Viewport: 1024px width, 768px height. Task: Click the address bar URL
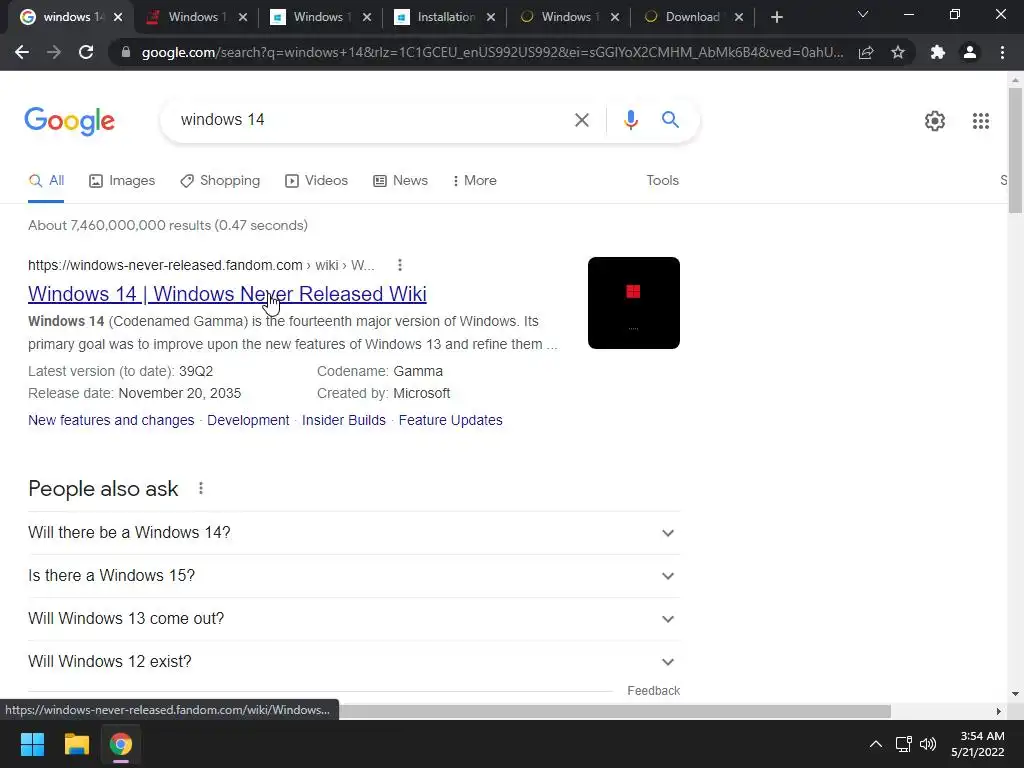(492, 52)
